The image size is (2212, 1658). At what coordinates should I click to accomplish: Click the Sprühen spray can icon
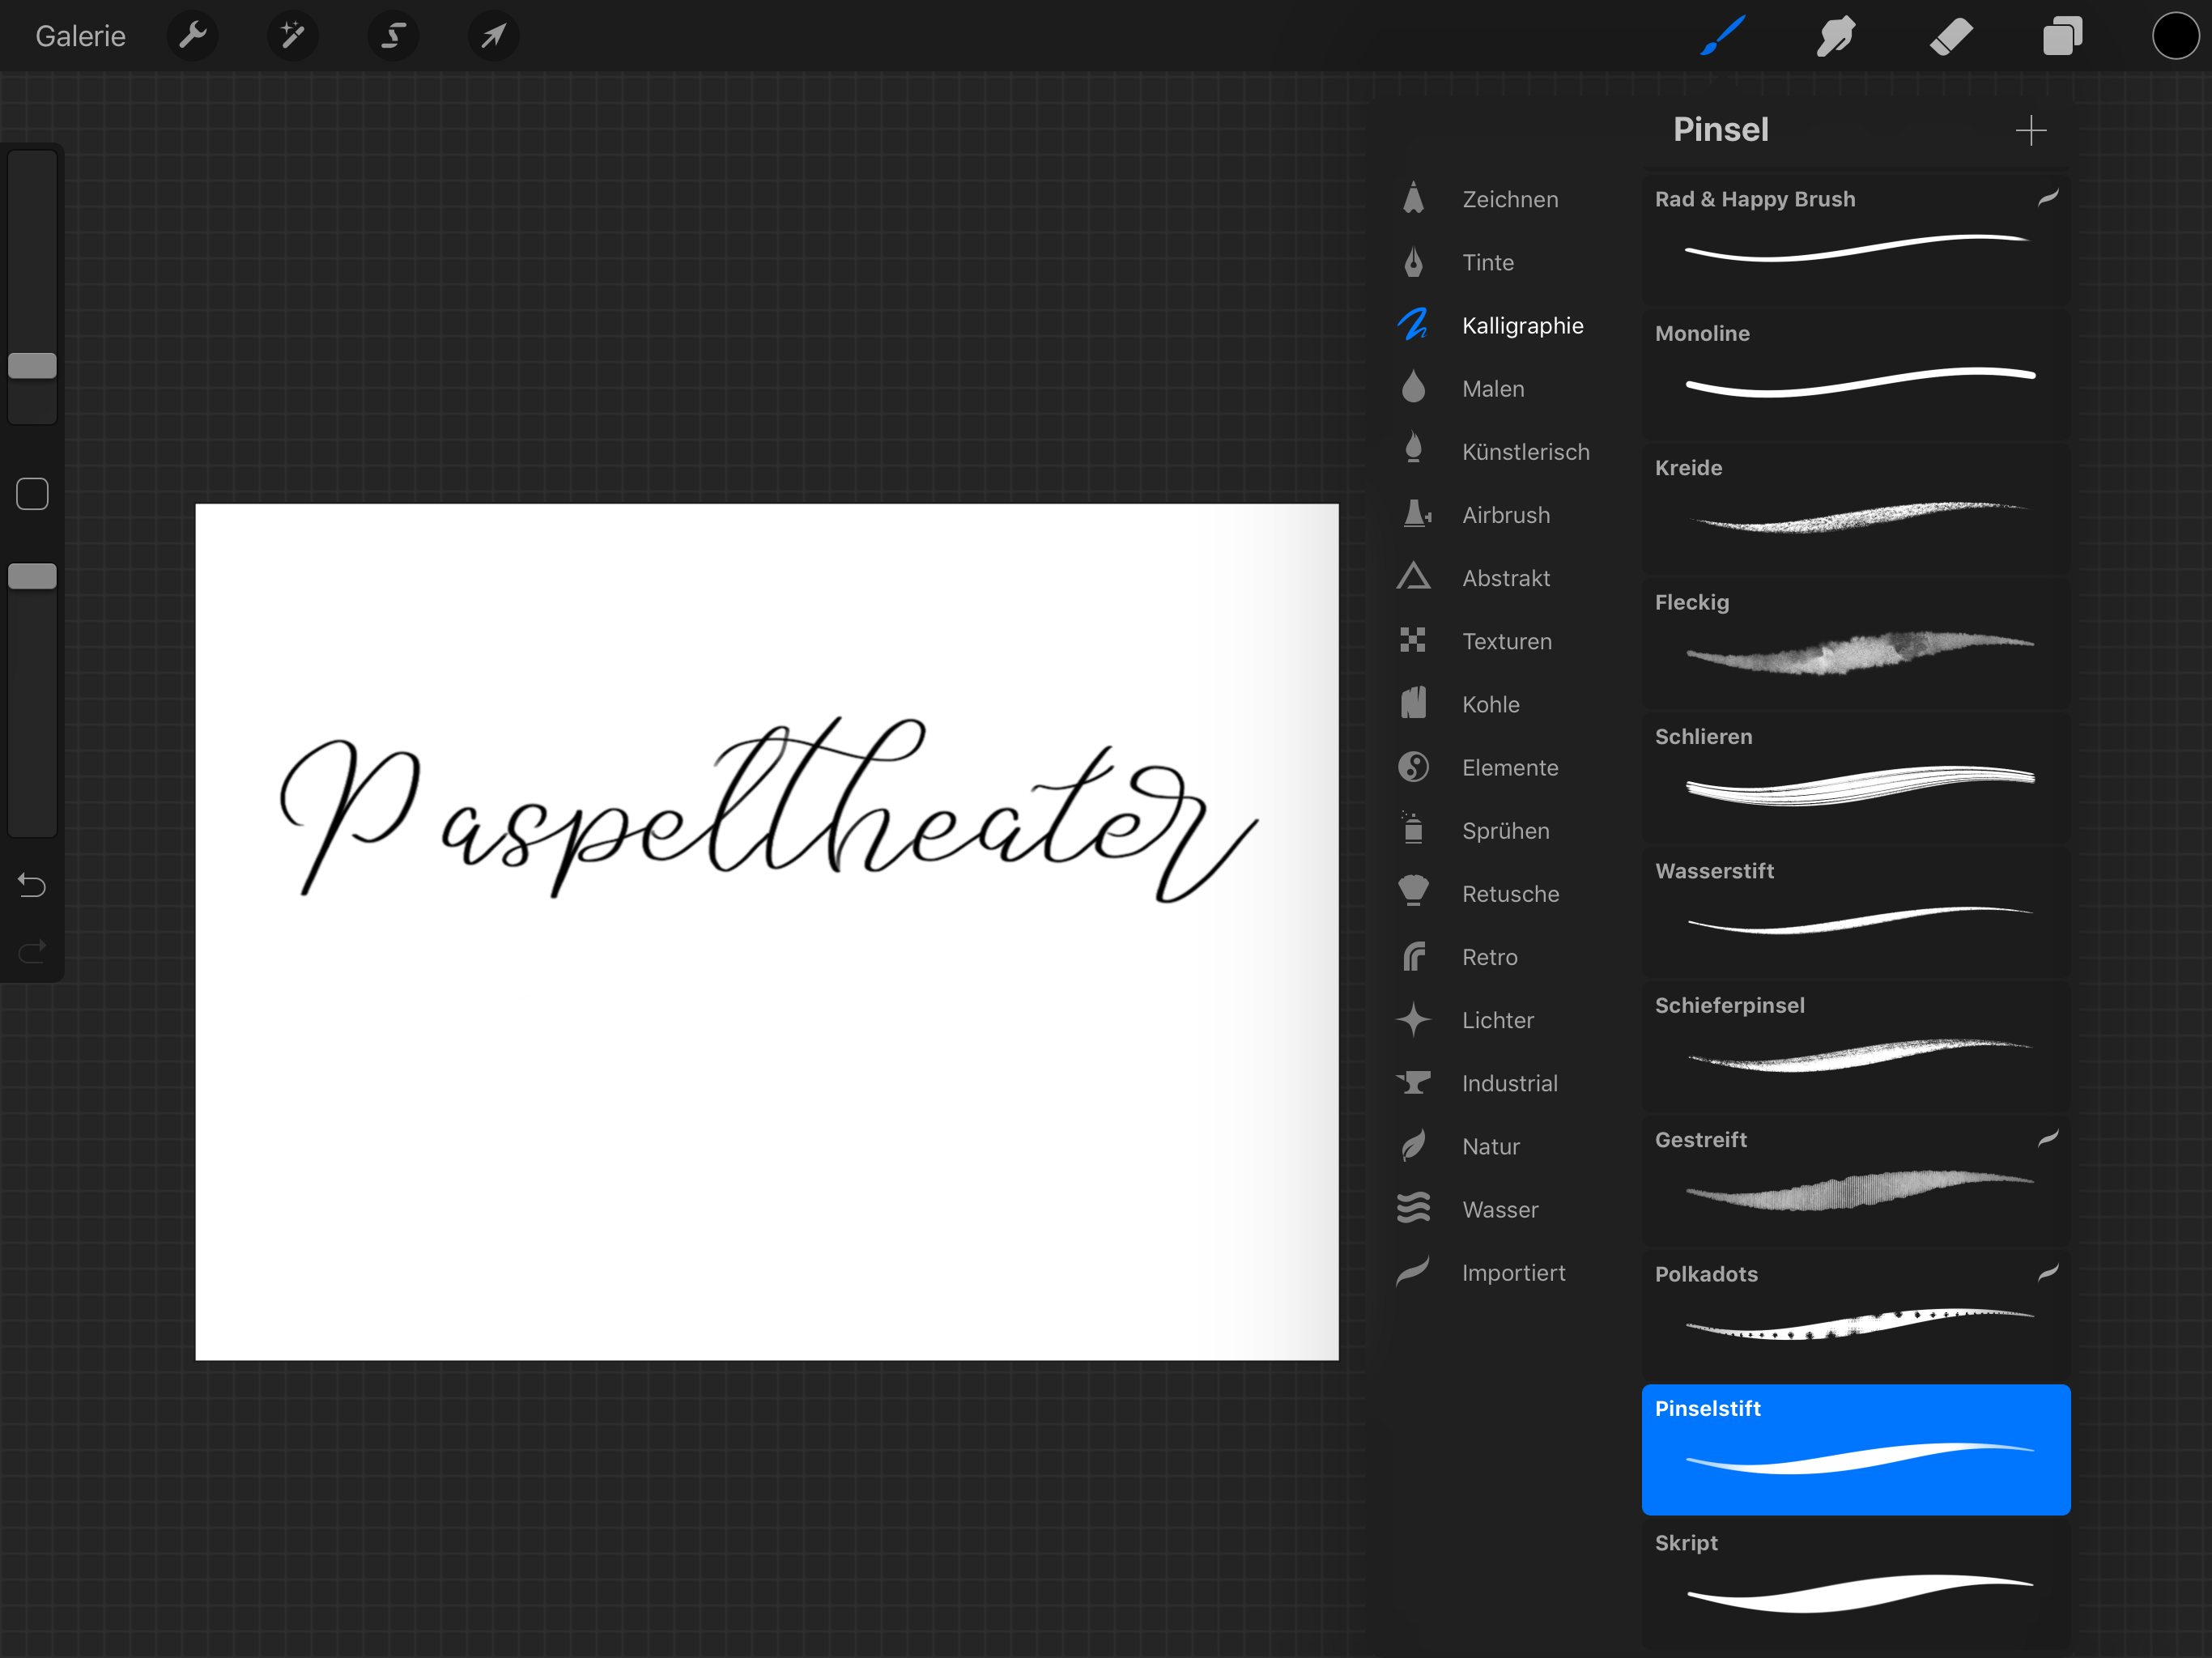[x=1412, y=828]
